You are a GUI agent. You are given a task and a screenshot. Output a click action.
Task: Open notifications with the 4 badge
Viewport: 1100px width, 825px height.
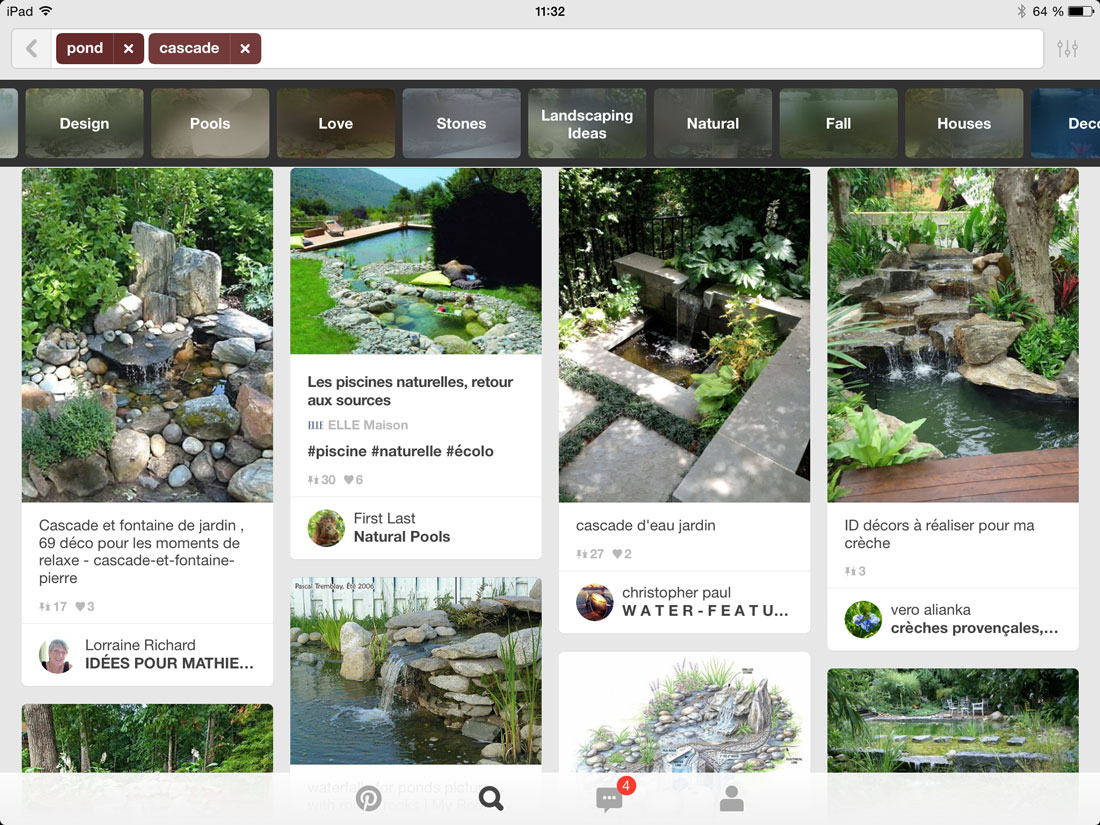point(610,797)
